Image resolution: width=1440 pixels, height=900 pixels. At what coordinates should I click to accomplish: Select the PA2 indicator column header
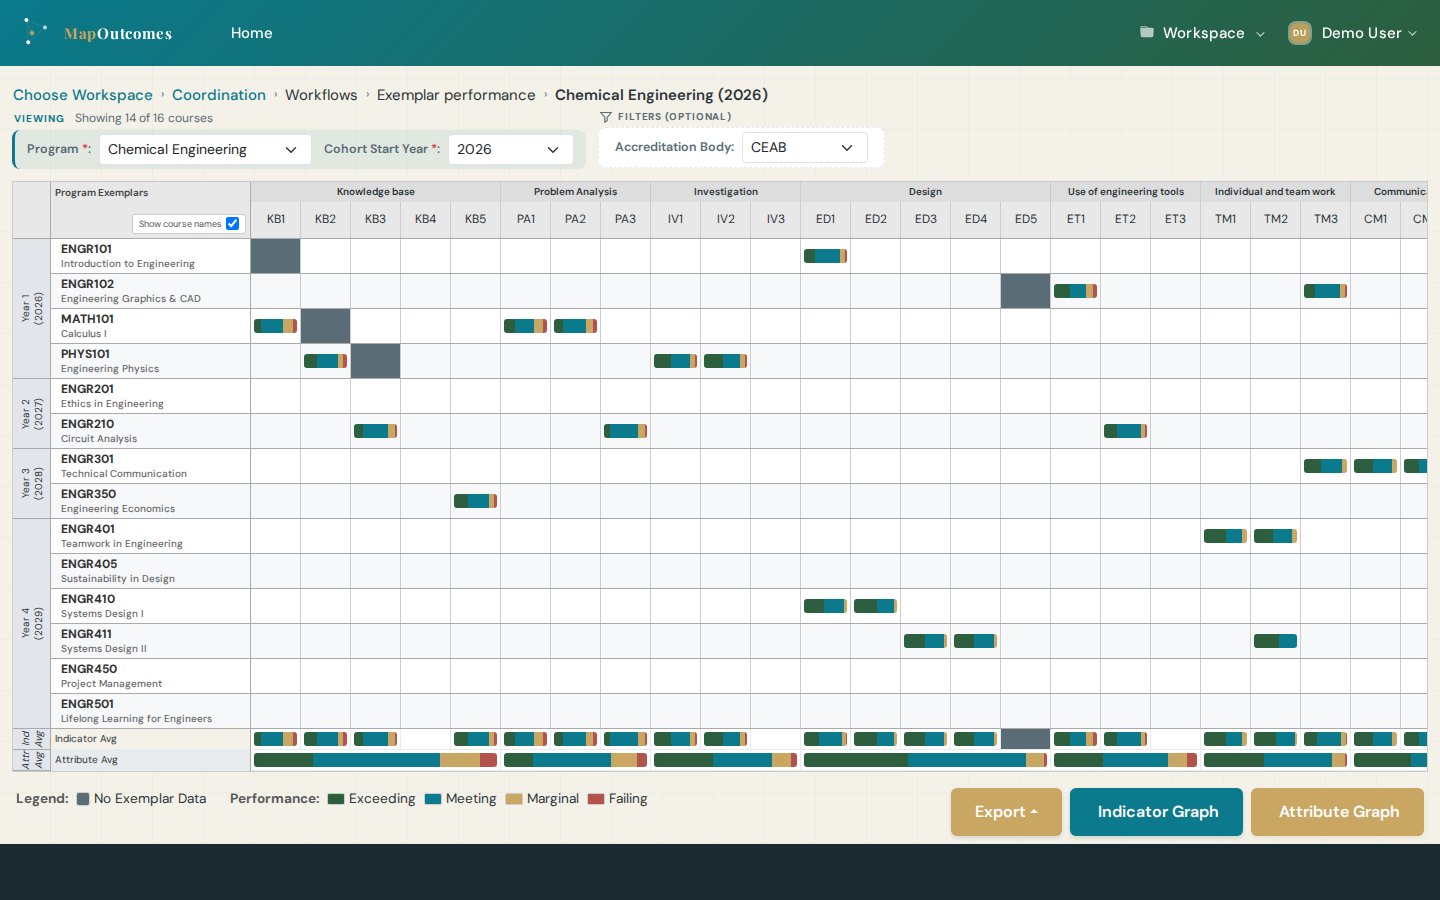[x=575, y=219]
